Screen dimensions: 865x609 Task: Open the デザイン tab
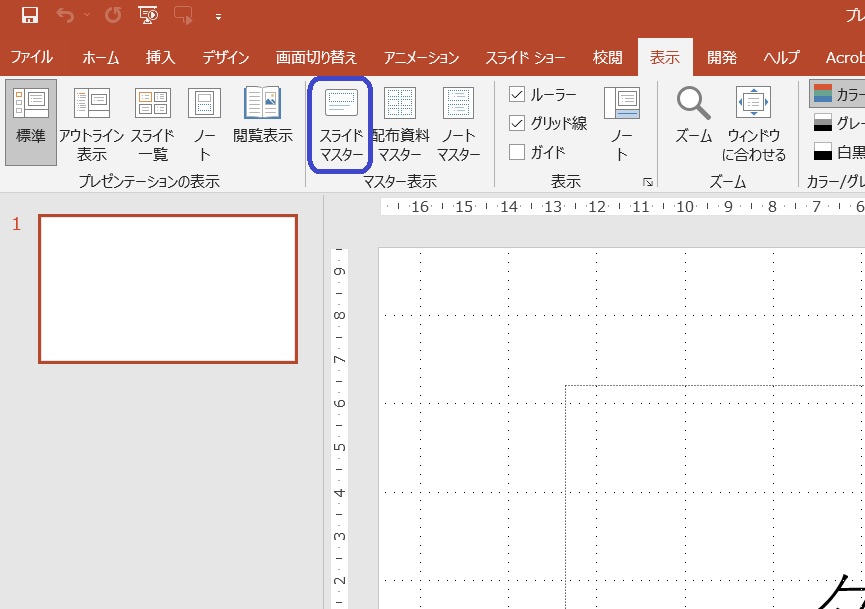click(x=225, y=57)
